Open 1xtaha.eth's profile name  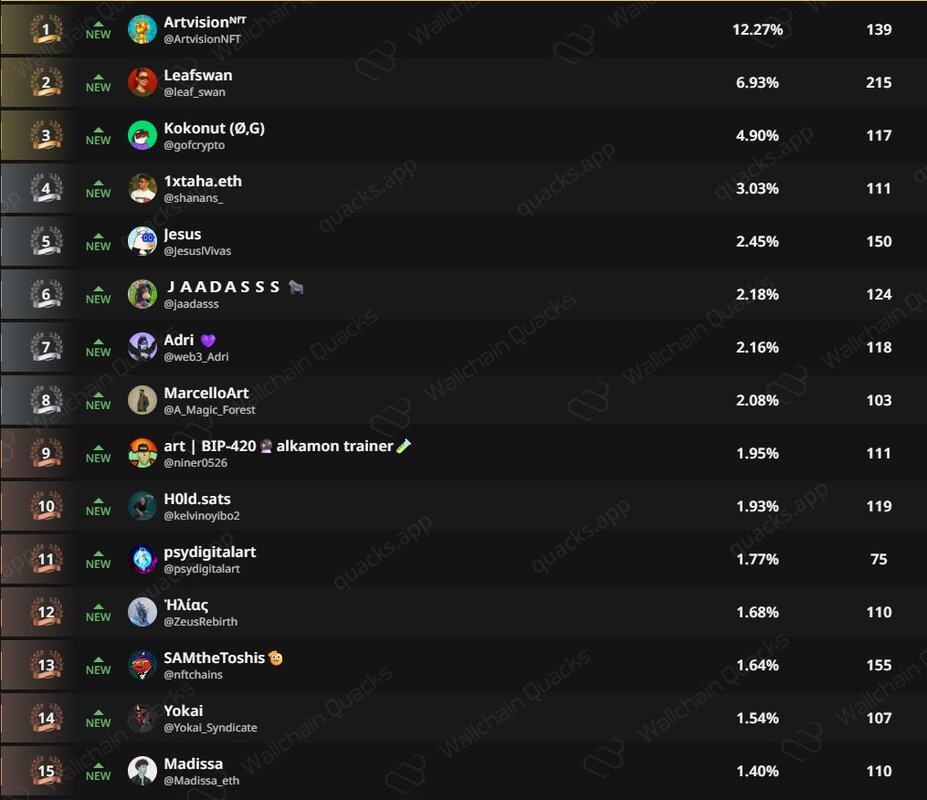pyautogui.click(x=203, y=181)
